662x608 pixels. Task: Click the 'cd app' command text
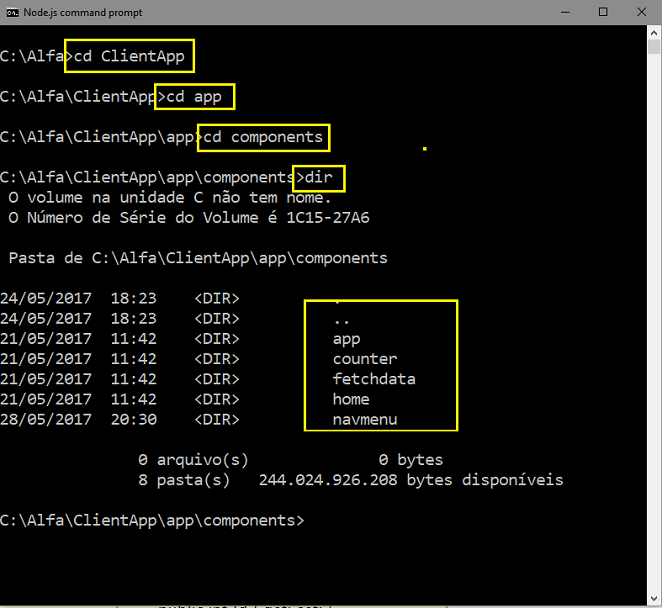tap(194, 97)
